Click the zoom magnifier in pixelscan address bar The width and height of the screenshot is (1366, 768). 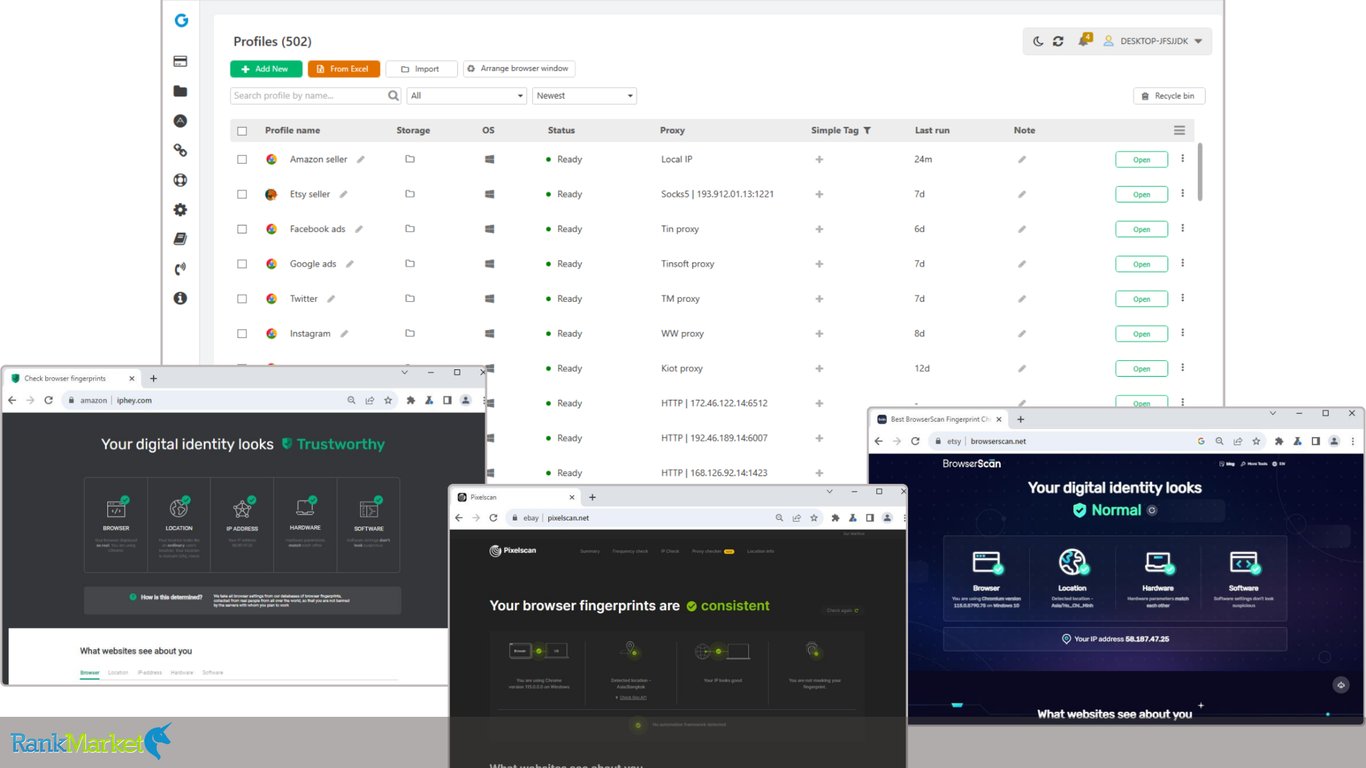tap(778, 518)
